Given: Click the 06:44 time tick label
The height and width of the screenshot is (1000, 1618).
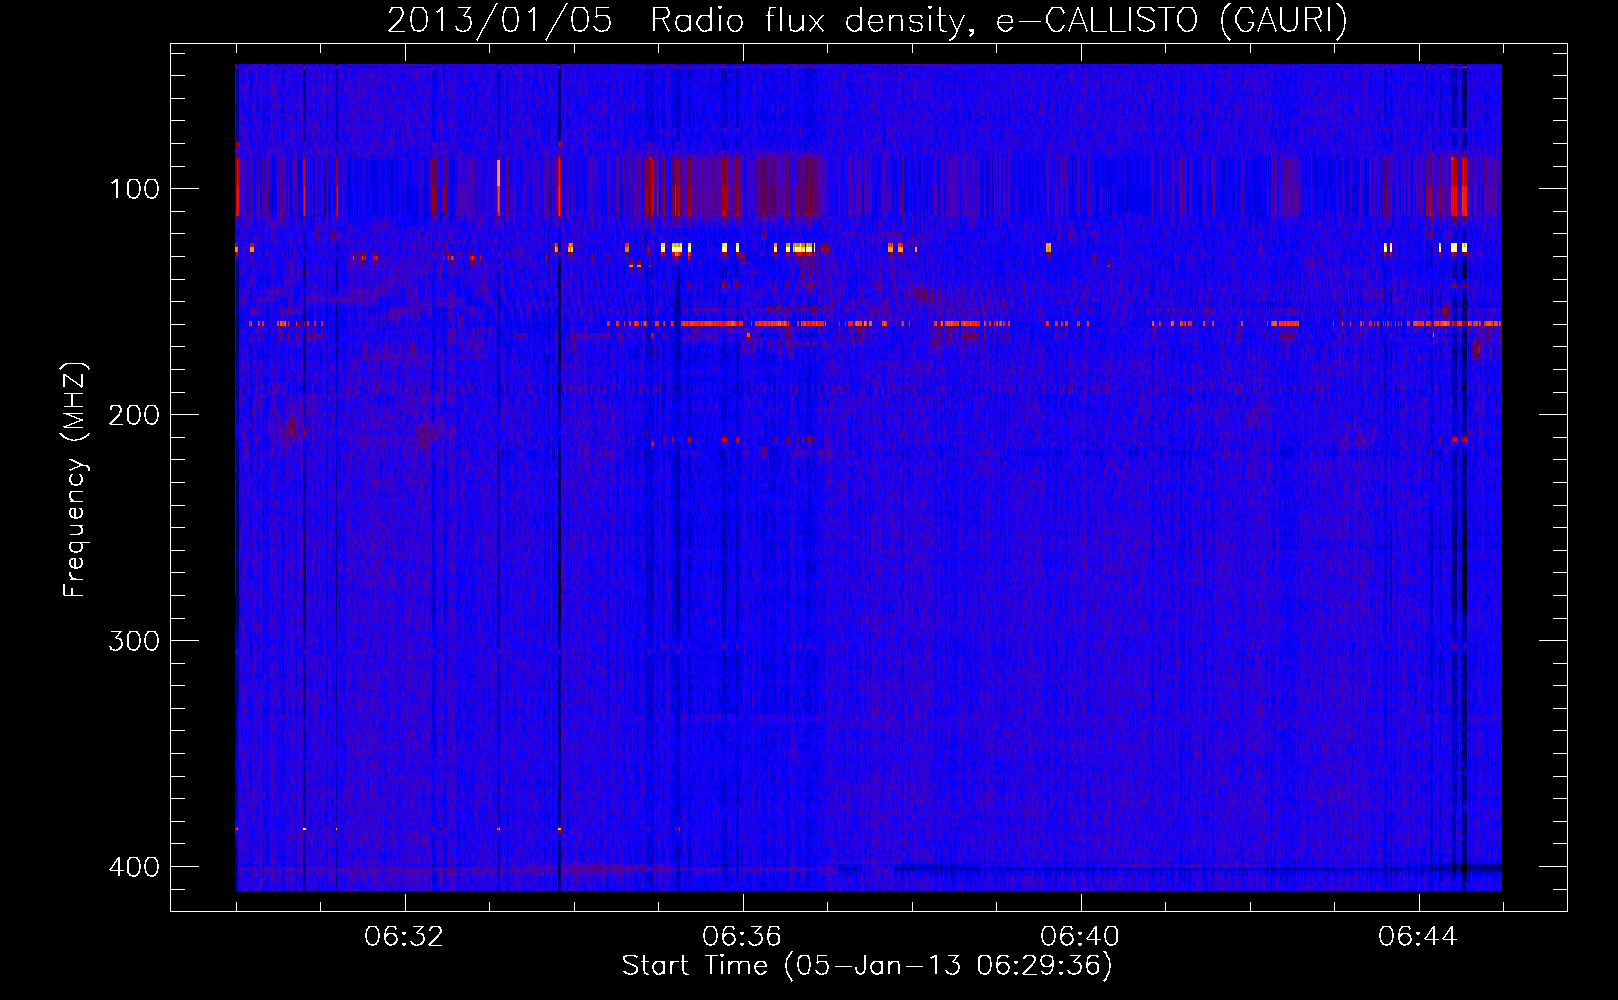Looking at the screenshot, I should coord(1418,937).
